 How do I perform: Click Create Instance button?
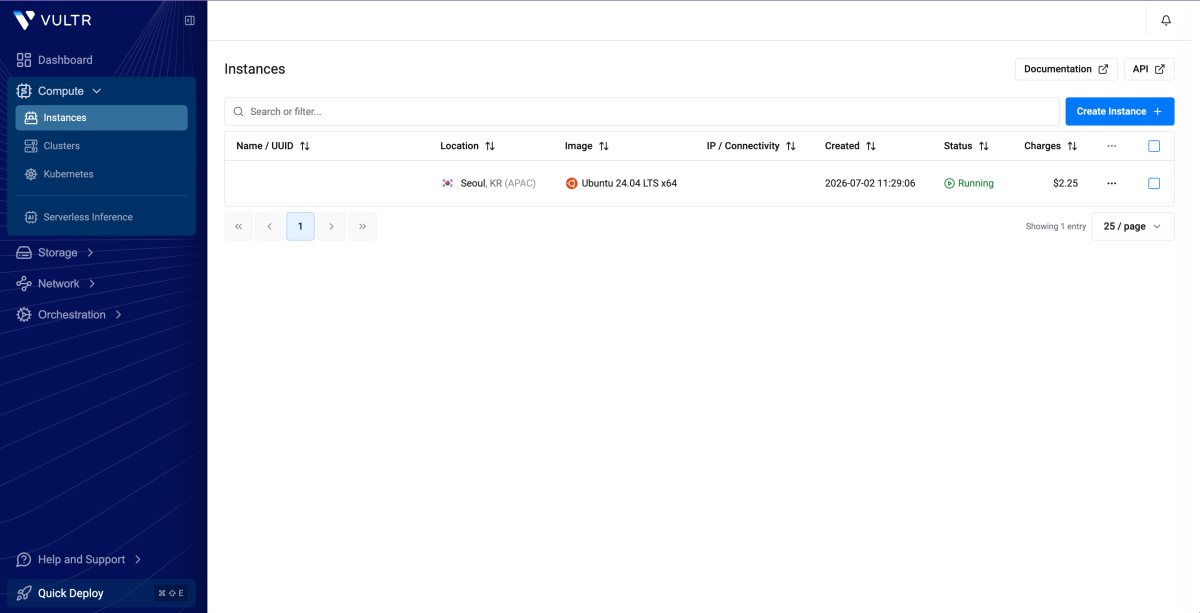coord(1120,112)
